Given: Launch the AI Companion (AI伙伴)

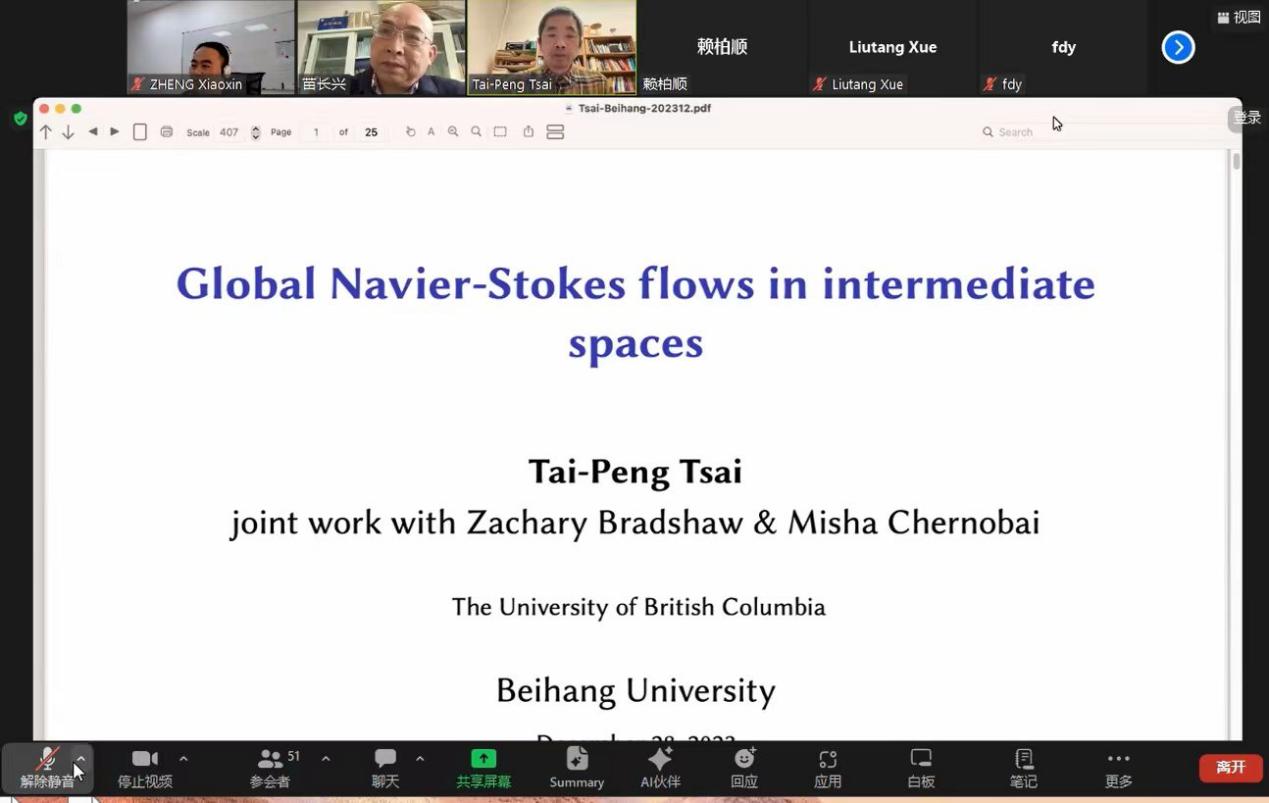Looking at the screenshot, I should [x=660, y=767].
